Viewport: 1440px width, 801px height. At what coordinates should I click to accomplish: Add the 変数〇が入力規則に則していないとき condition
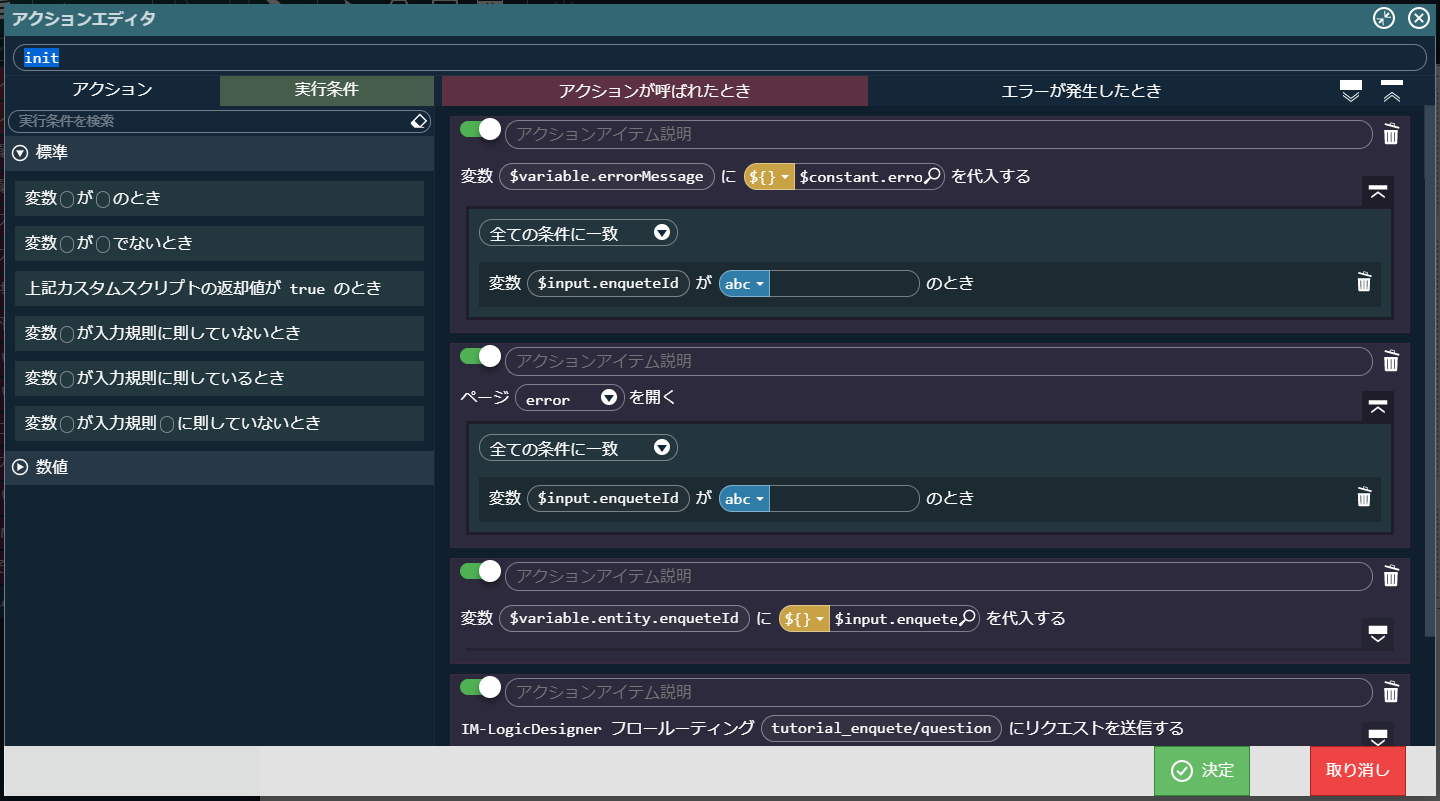220,333
